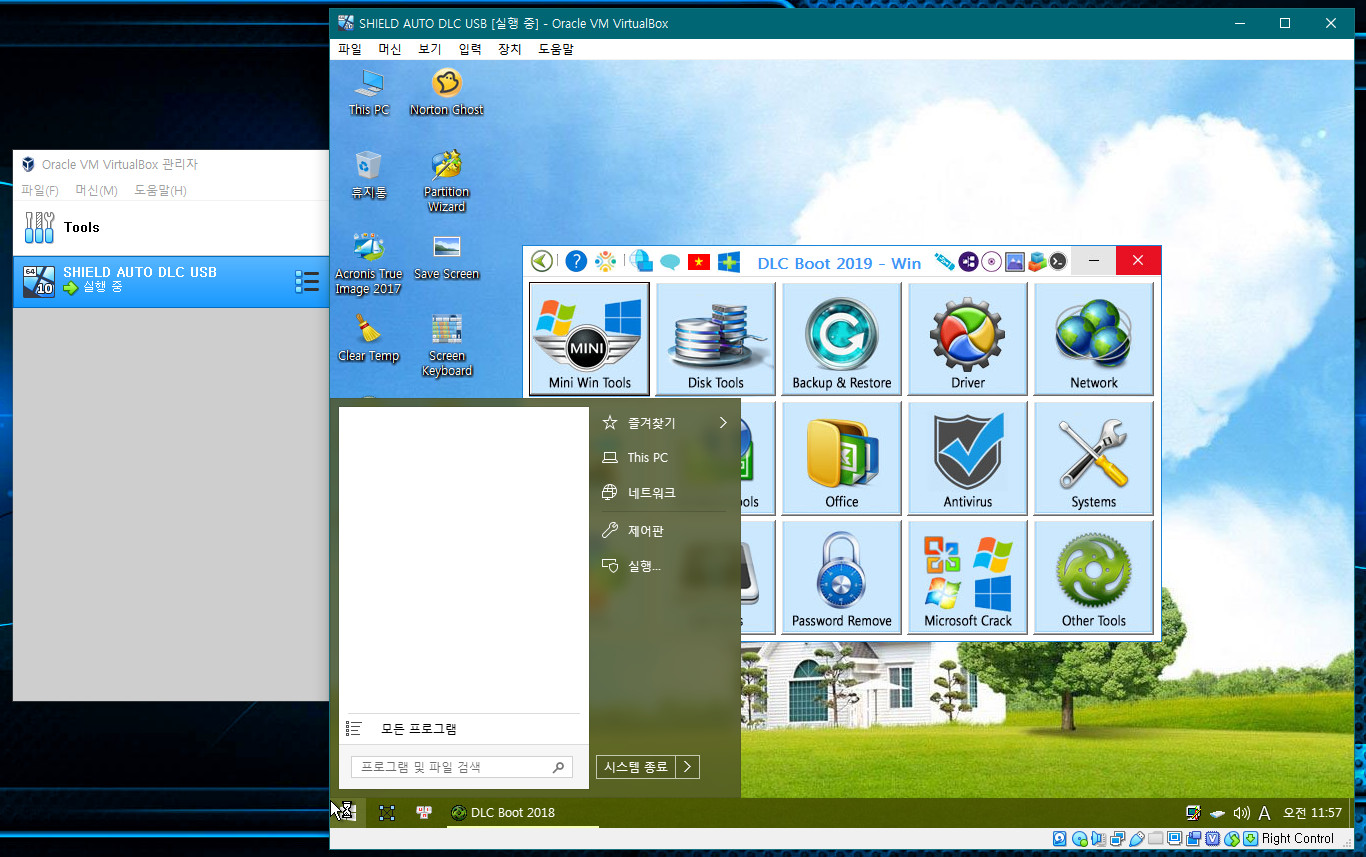Open the Clear Temp desktop shortcut
Screen dimensions: 1366x857
[368, 337]
